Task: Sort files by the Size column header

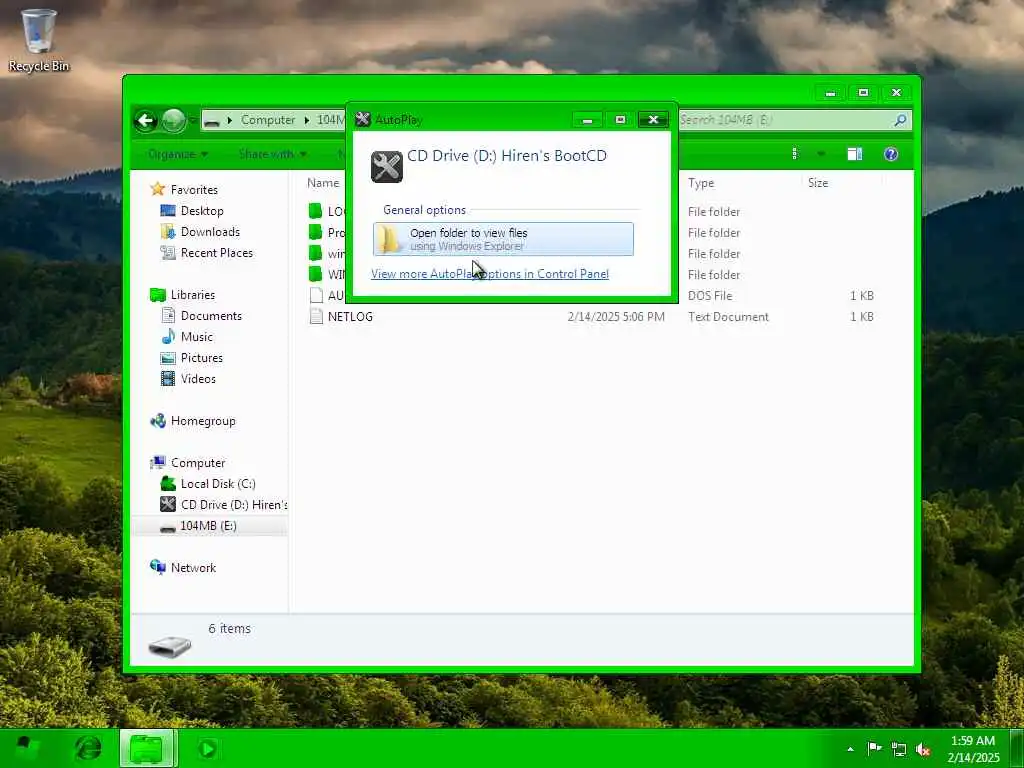Action: (818, 183)
